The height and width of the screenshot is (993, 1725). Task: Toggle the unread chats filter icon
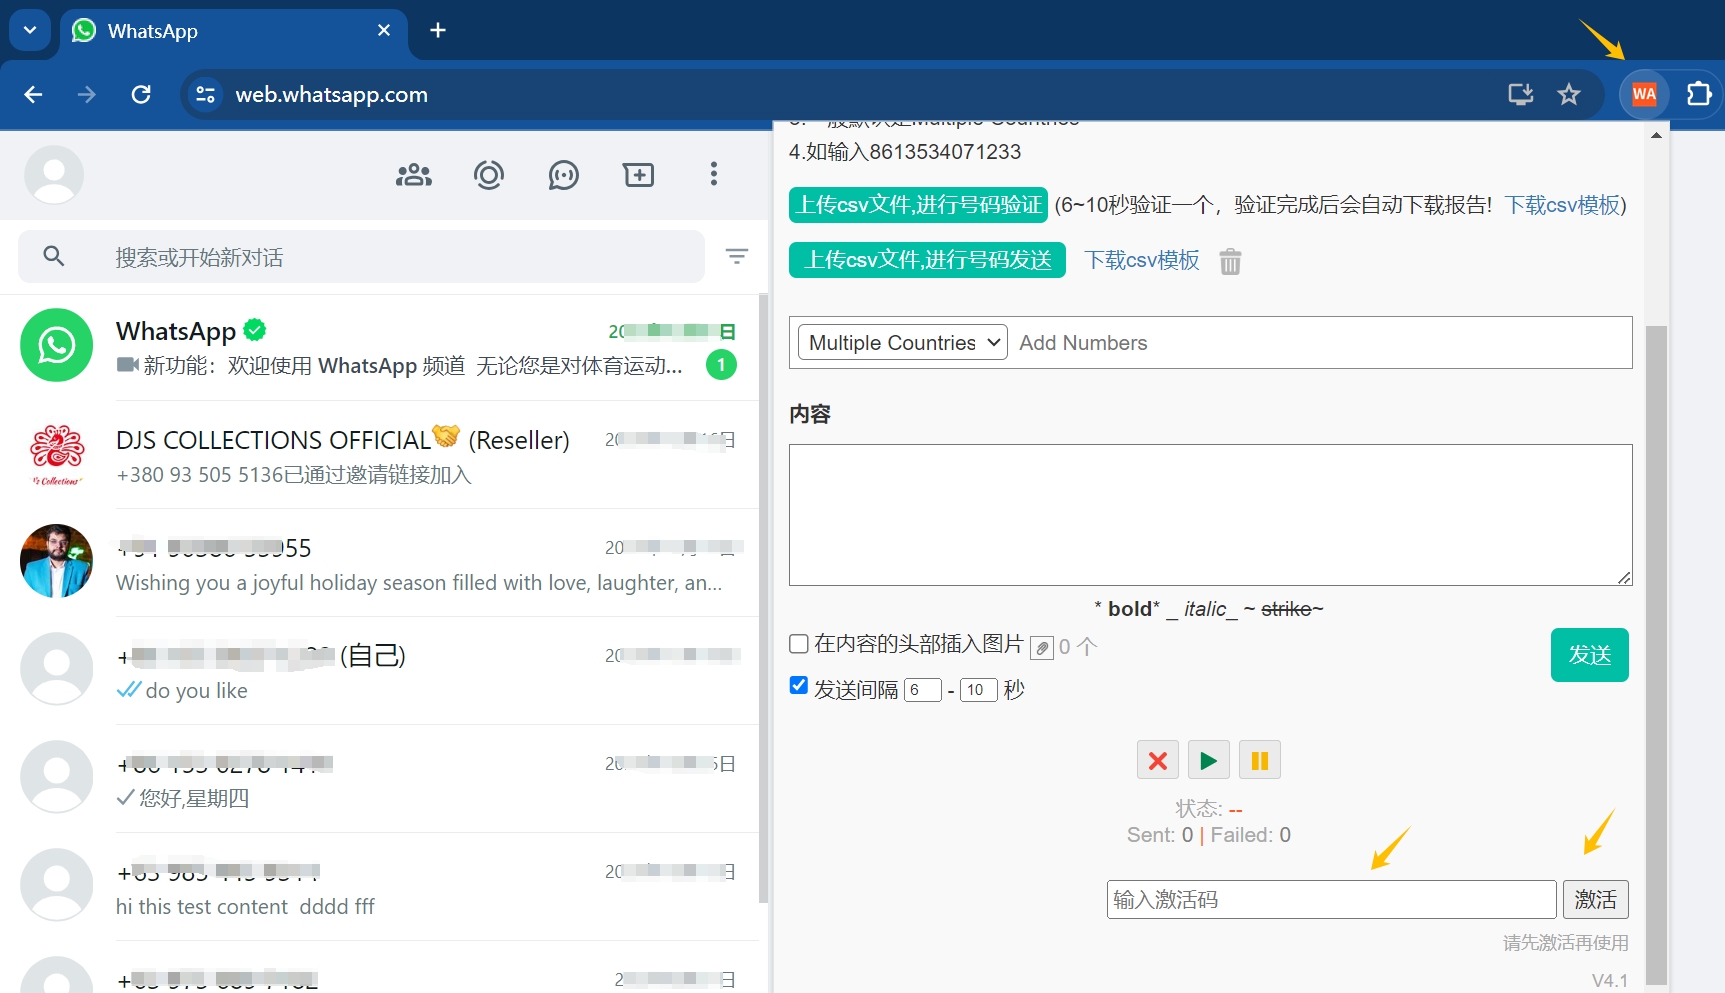pyautogui.click(x=737, y=257)
